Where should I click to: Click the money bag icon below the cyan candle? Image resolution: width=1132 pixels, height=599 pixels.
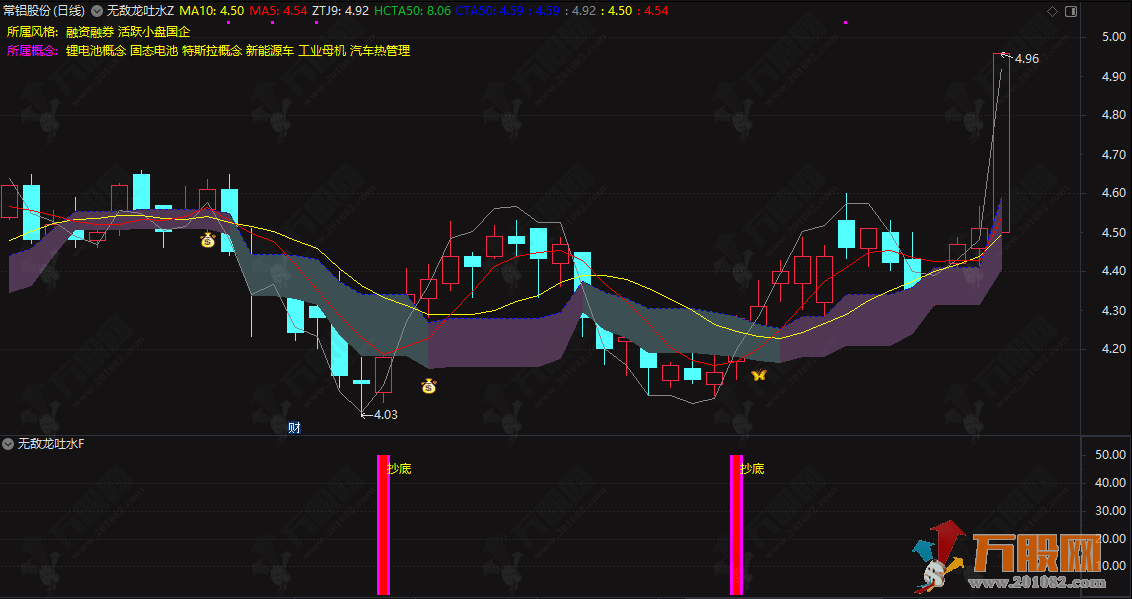click(208, 240)
